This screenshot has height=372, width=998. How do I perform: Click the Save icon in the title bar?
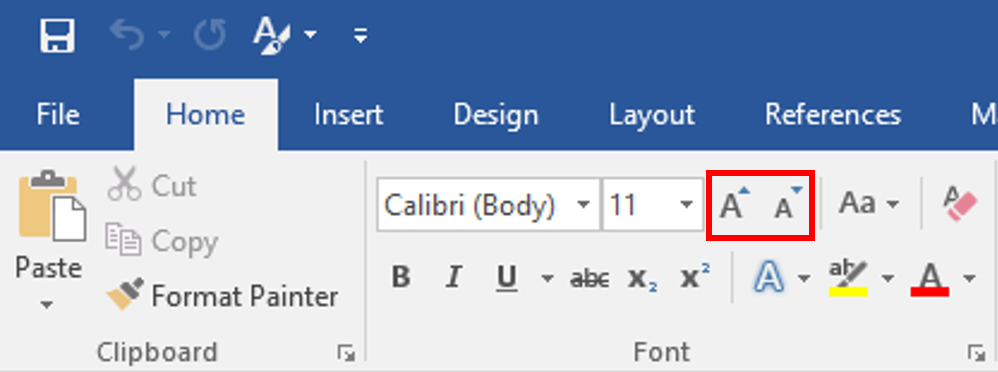pos(57,35)
